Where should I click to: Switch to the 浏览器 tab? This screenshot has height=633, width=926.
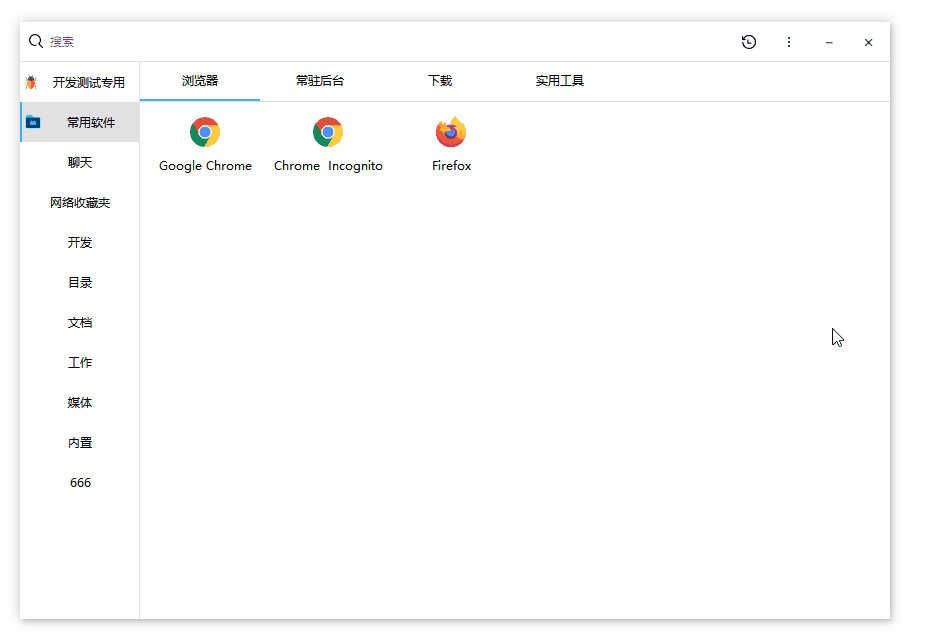200,81
